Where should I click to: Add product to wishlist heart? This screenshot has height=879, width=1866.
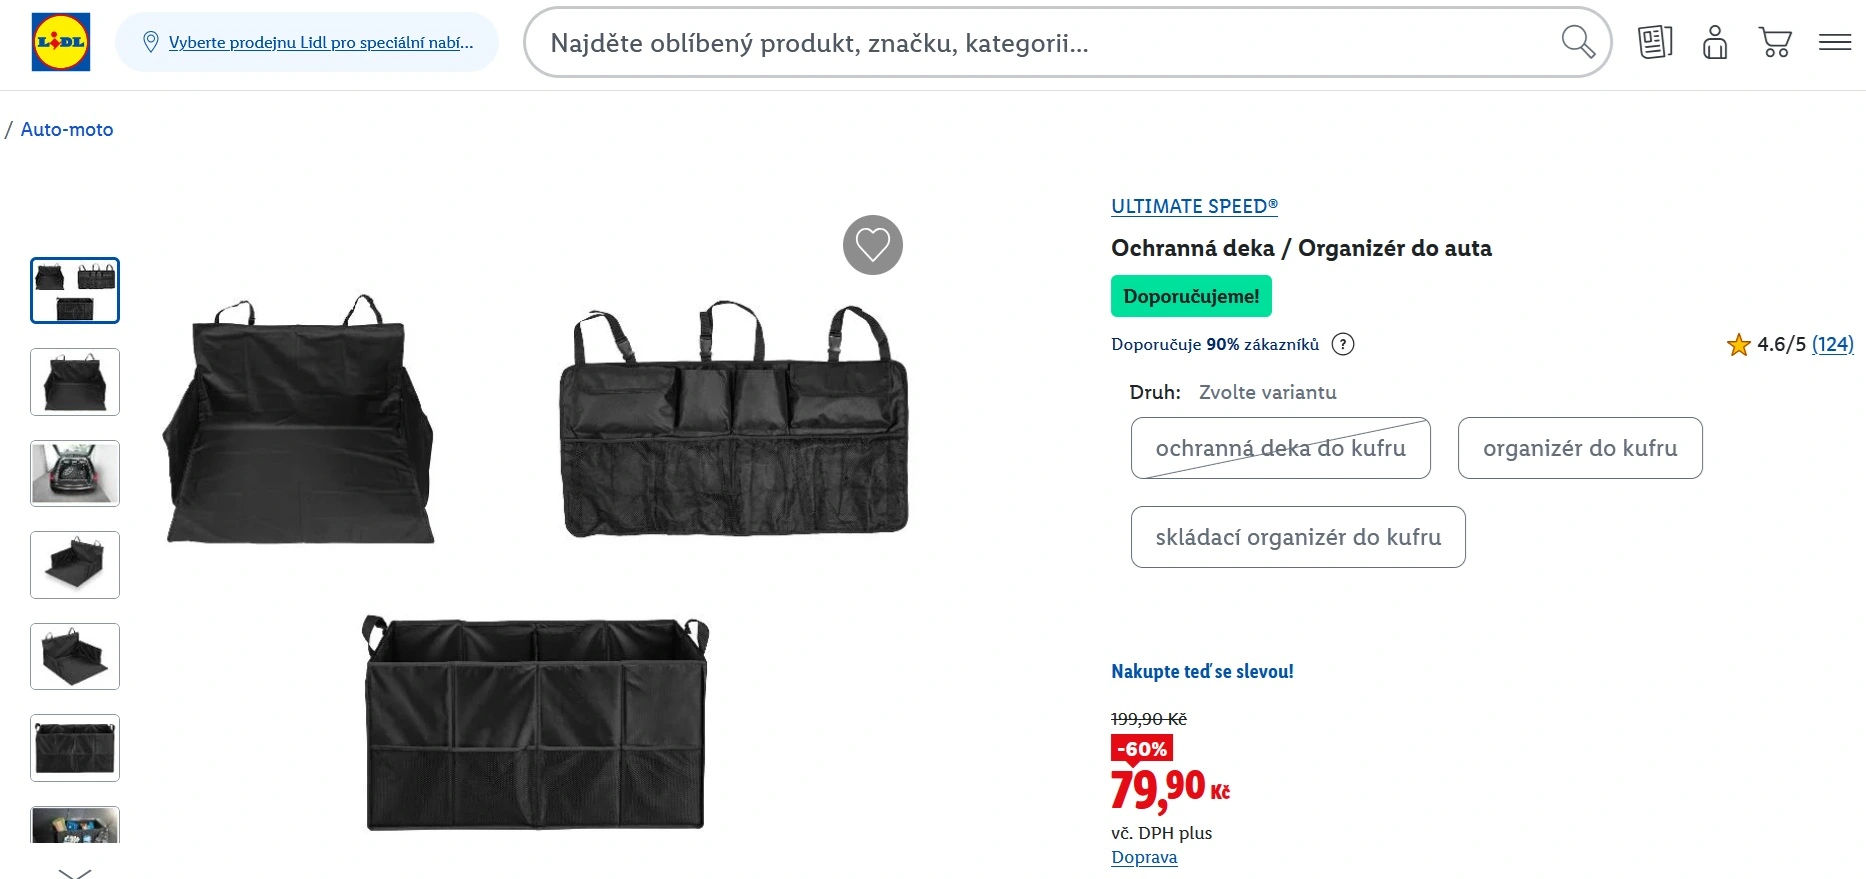872,245
